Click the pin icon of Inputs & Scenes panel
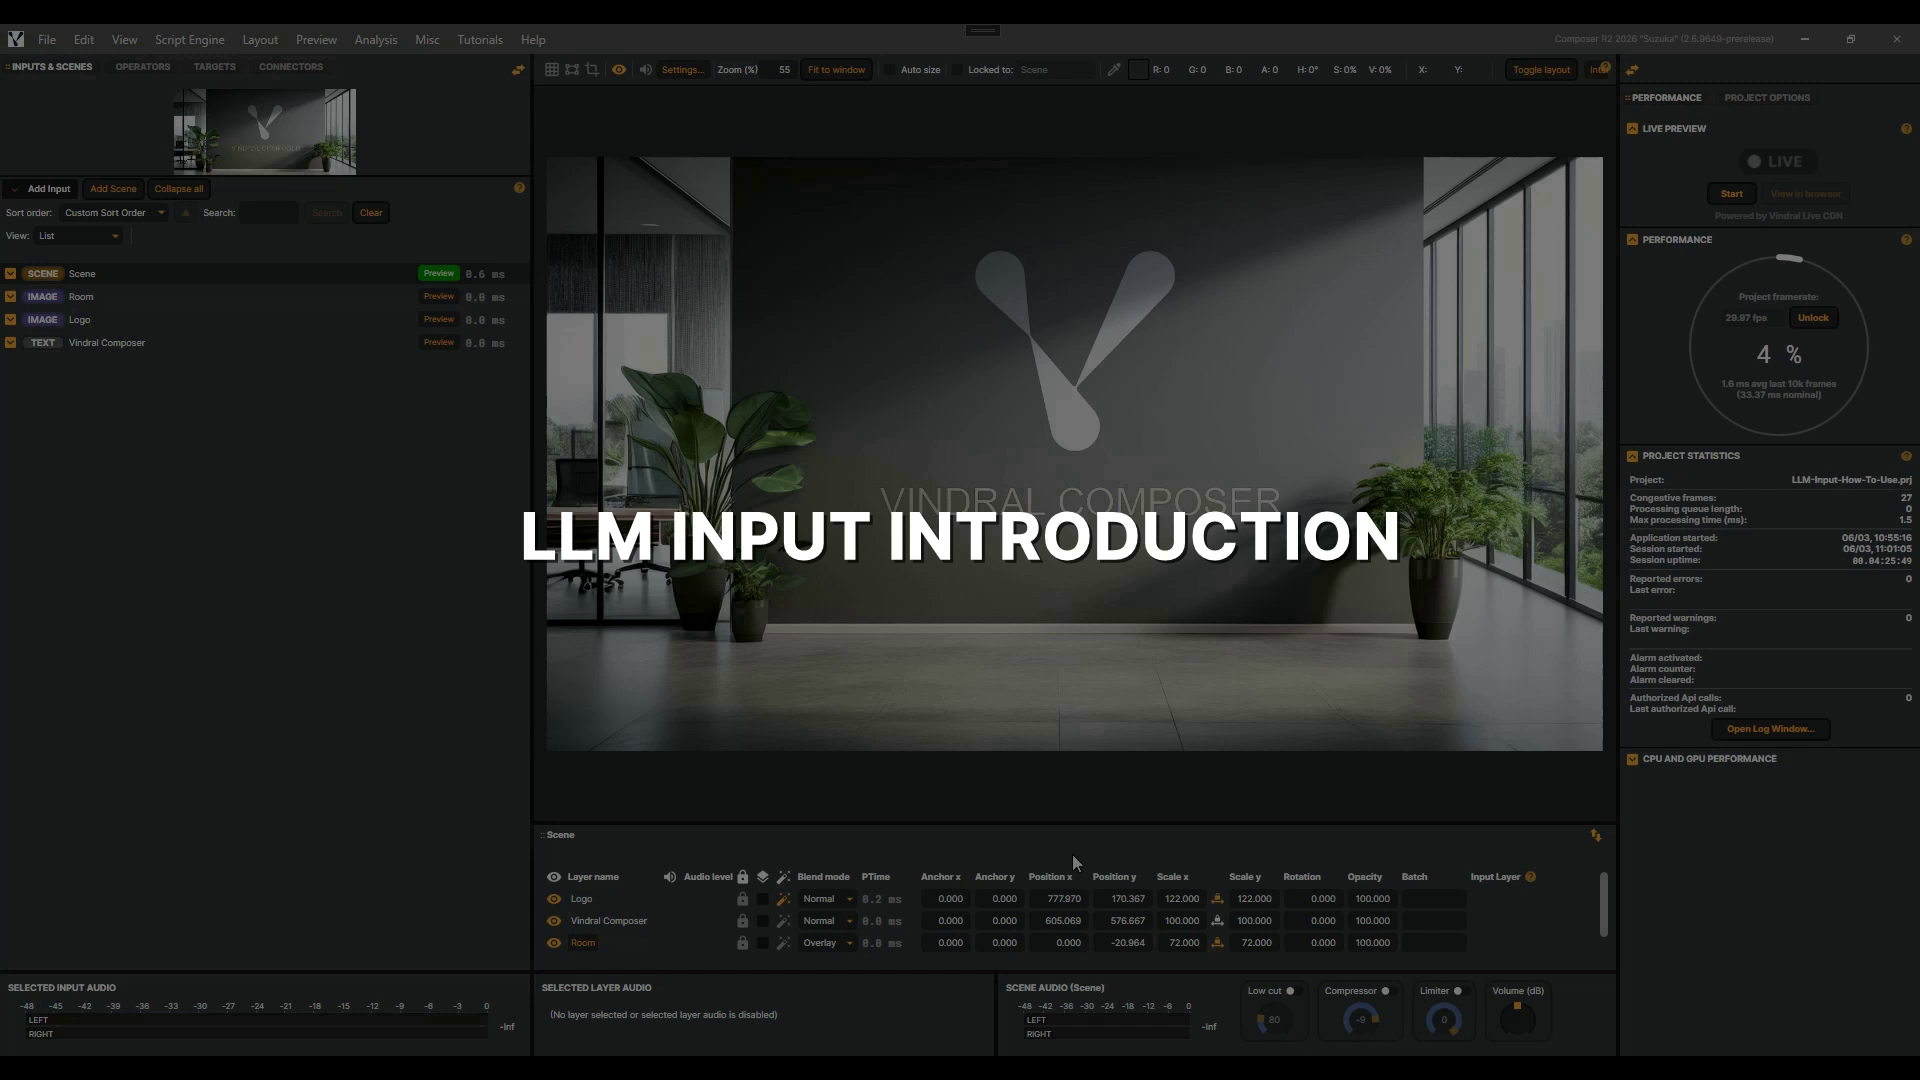The height and width of the screenshot is (1080, 1920). (x=518, y=69)
